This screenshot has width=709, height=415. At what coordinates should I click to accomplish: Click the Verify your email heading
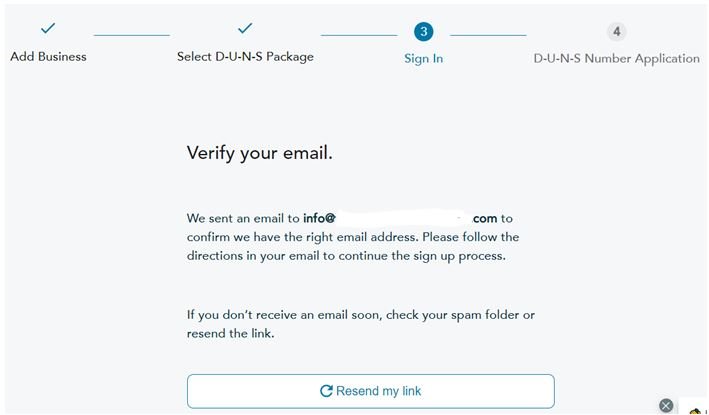pos(259,153)
